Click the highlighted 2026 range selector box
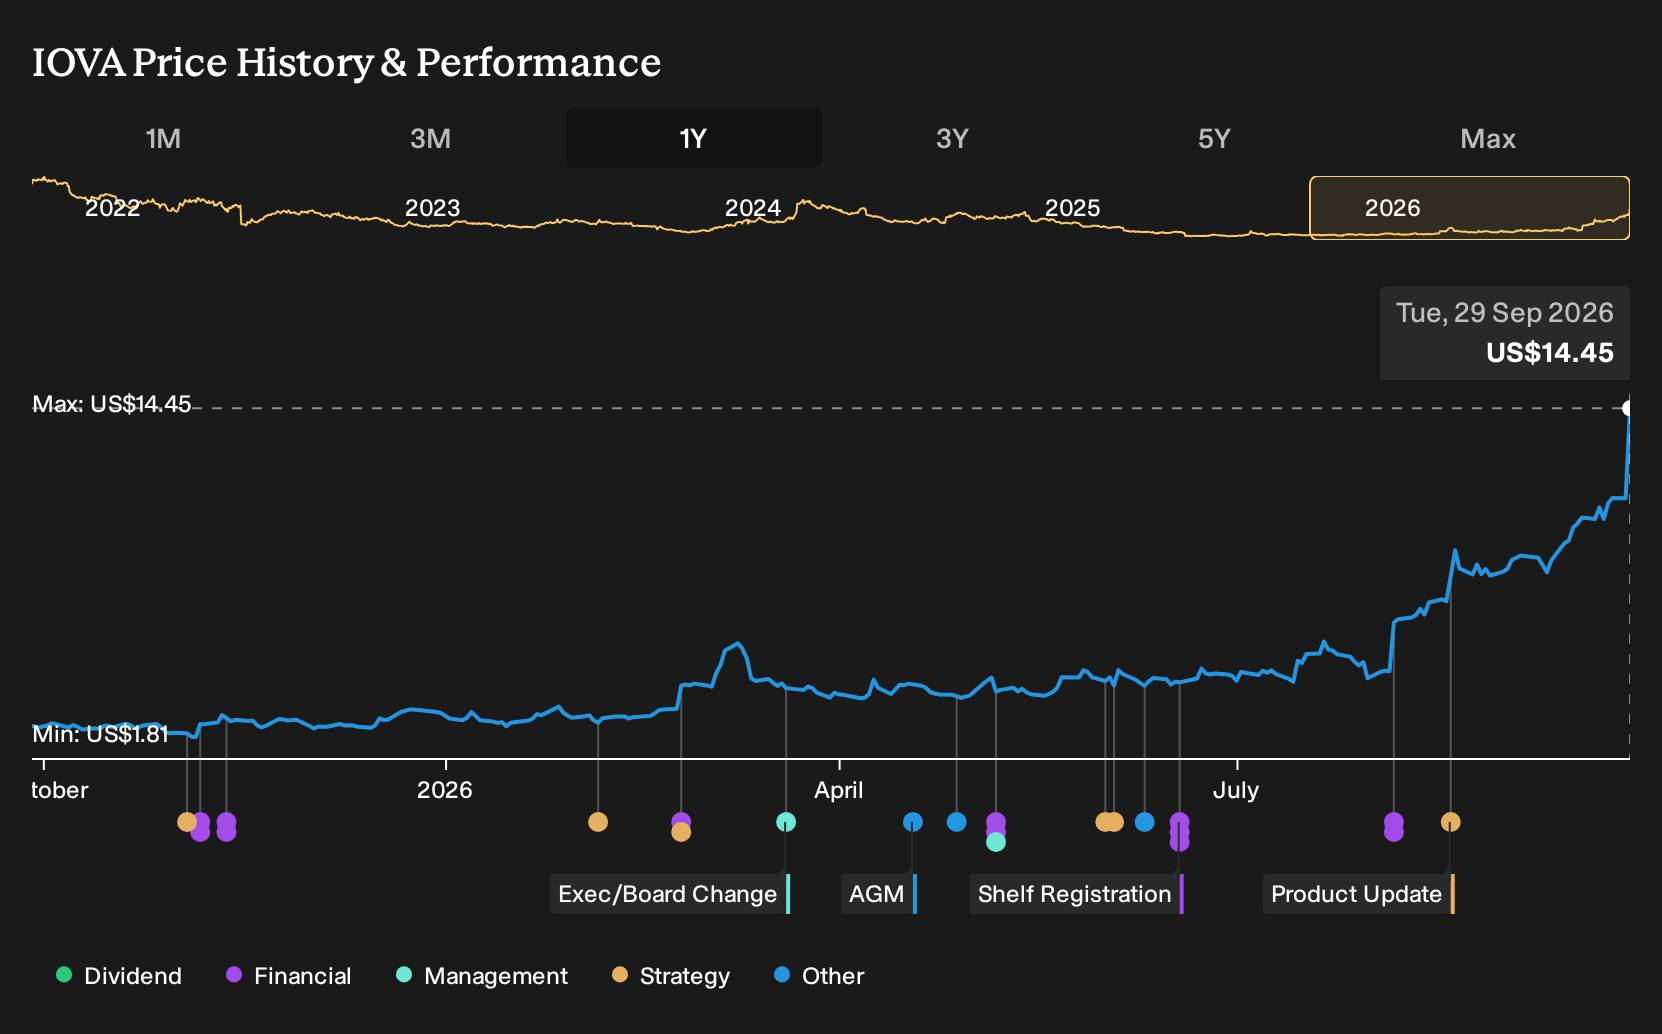The height and width of the screenshot is (1034, 1662). click(x=1469, y=208)
